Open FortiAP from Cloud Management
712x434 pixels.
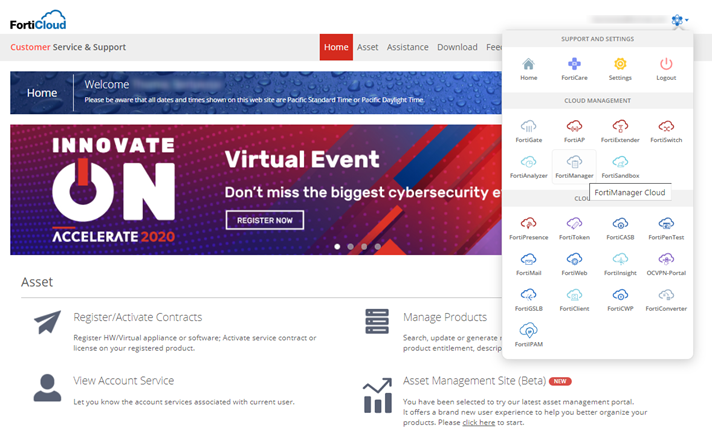click(574, 127)
